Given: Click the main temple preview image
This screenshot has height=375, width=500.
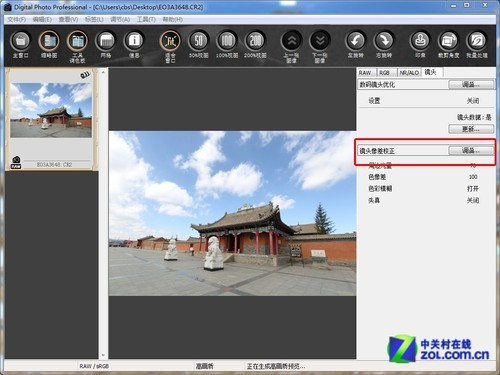Looking at the screenshot, I should 232,213.
